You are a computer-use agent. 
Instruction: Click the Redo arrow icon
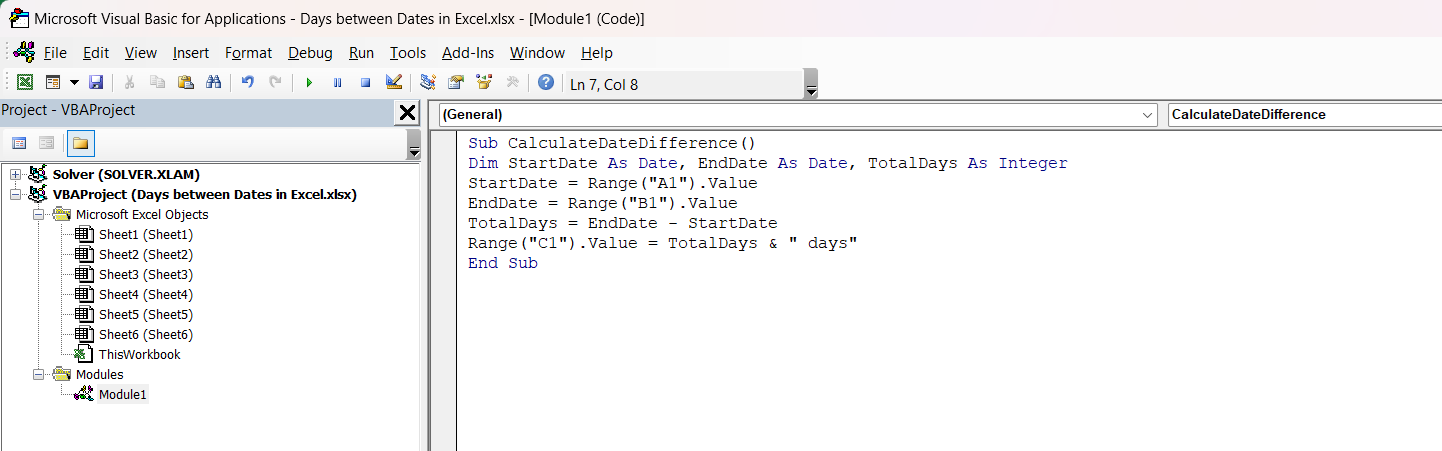275,83
